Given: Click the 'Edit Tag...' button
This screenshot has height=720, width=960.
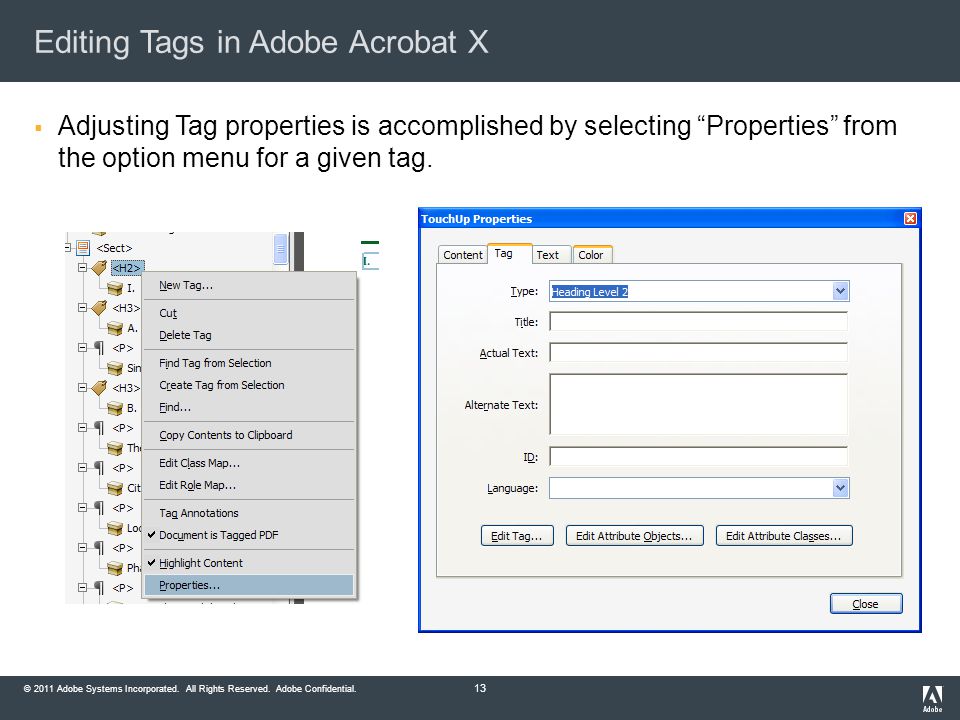Looking at the screenshot, I should point(517,536).
